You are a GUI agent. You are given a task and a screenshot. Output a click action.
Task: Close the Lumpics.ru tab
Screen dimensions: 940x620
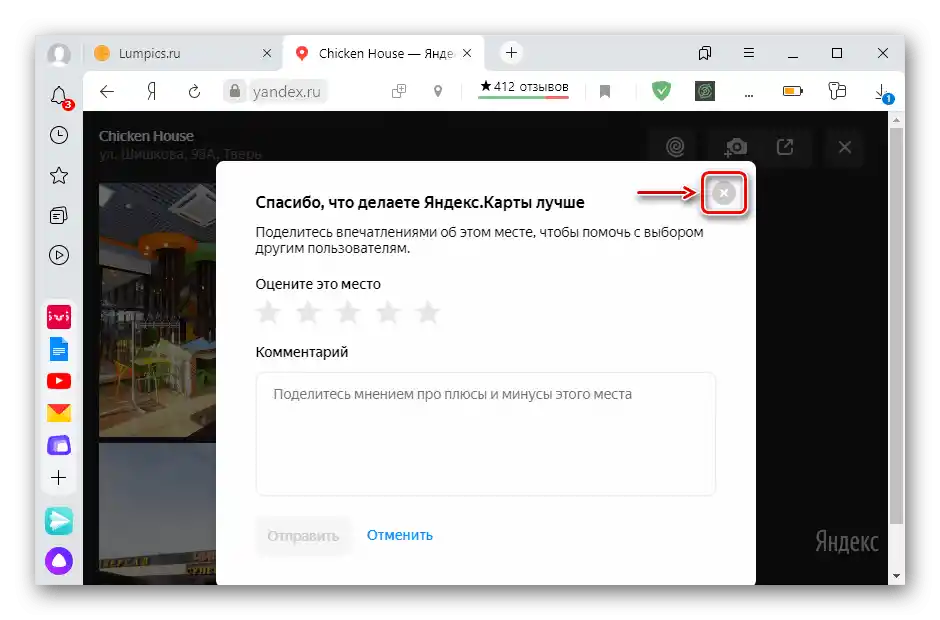(x=267, y=53)
